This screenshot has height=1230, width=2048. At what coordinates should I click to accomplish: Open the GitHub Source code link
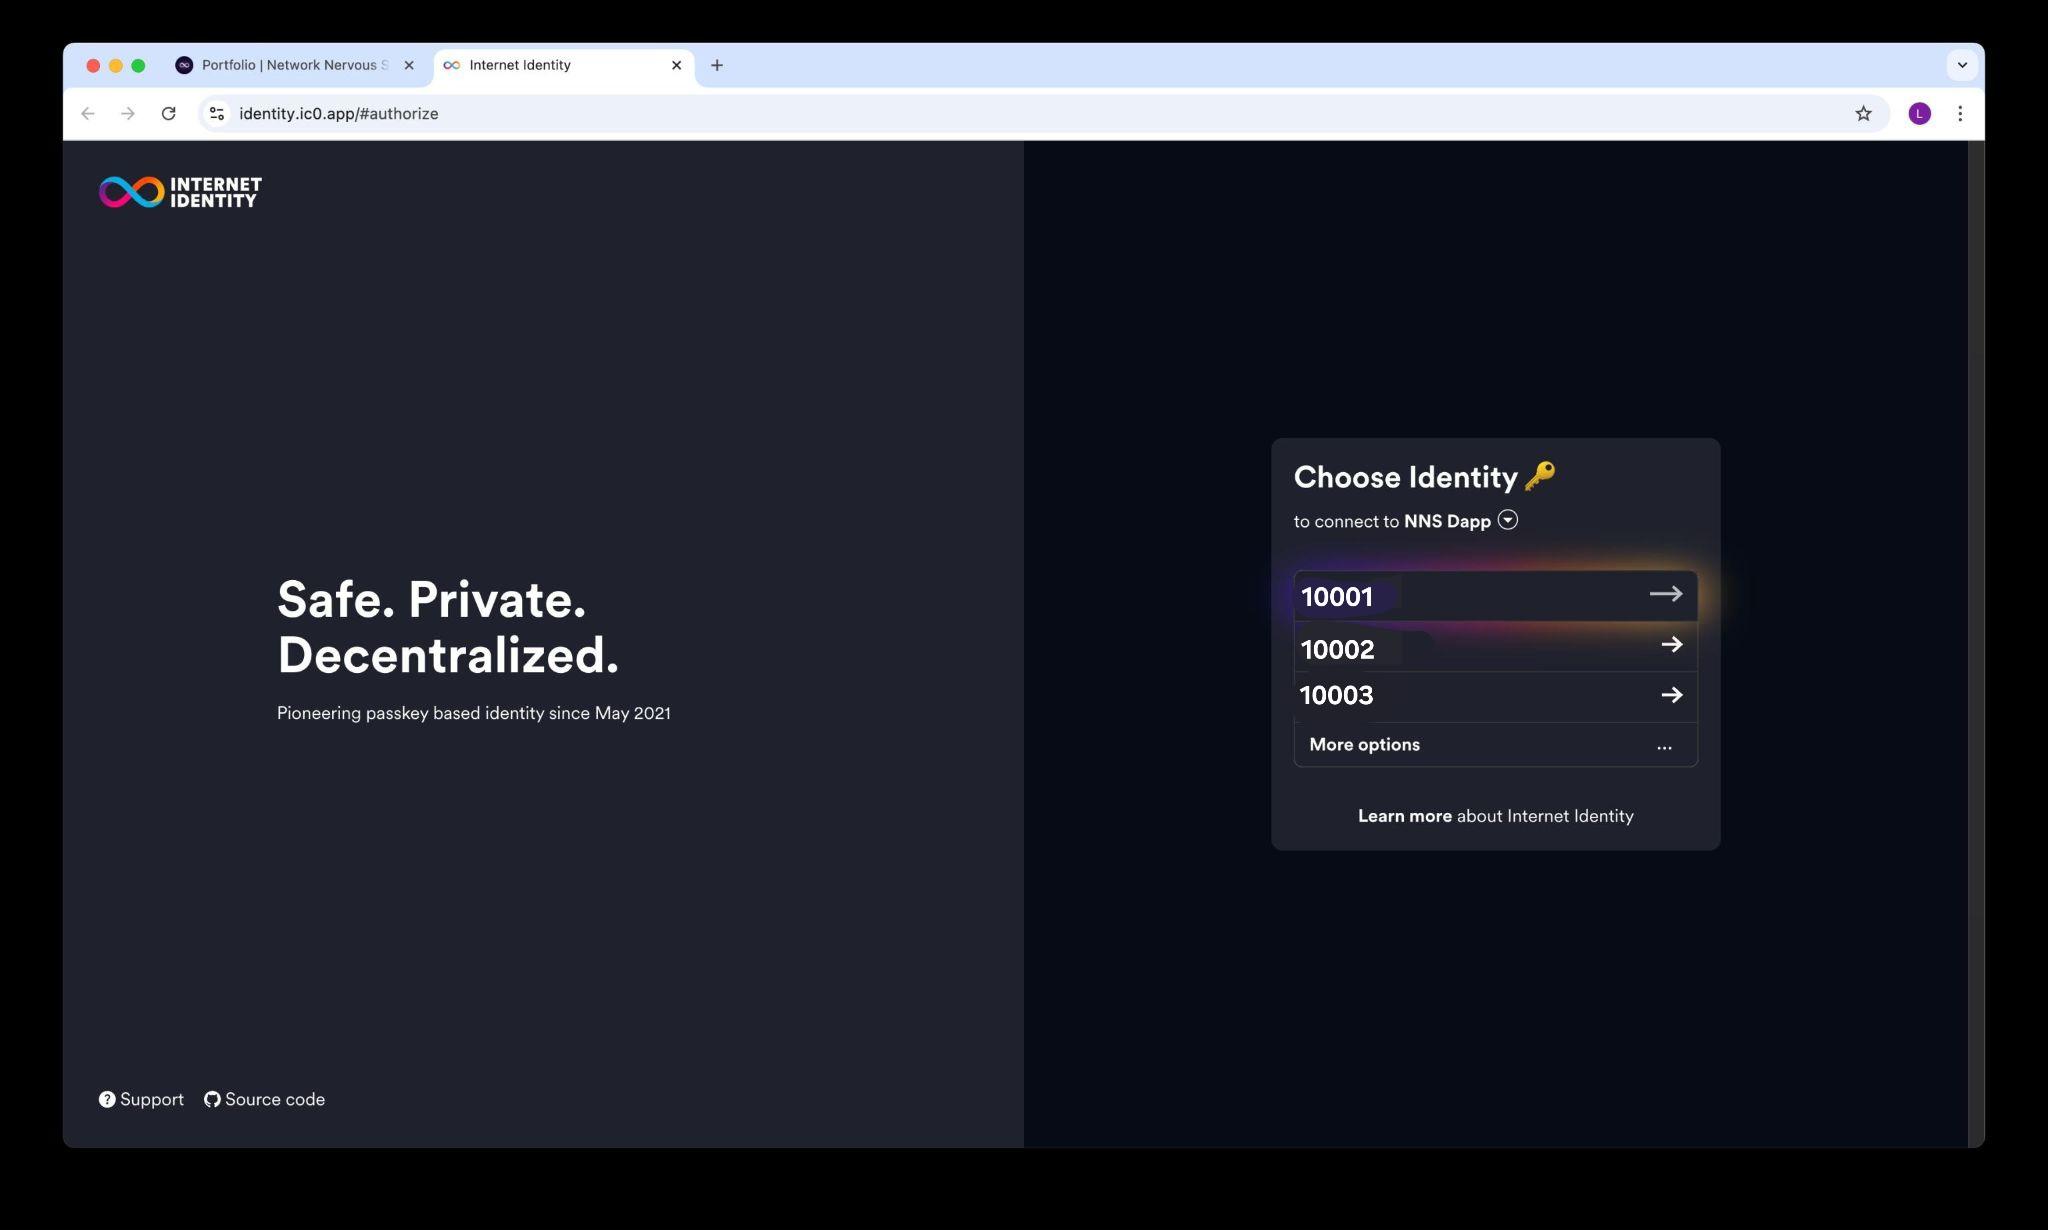[x=264, y=1099]
